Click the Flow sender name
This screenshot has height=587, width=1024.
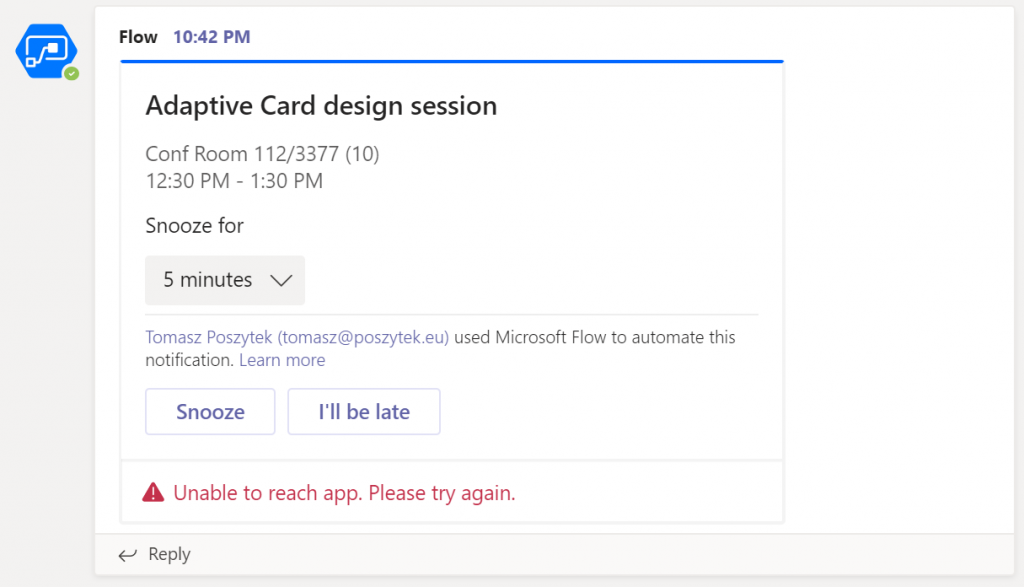138,37
